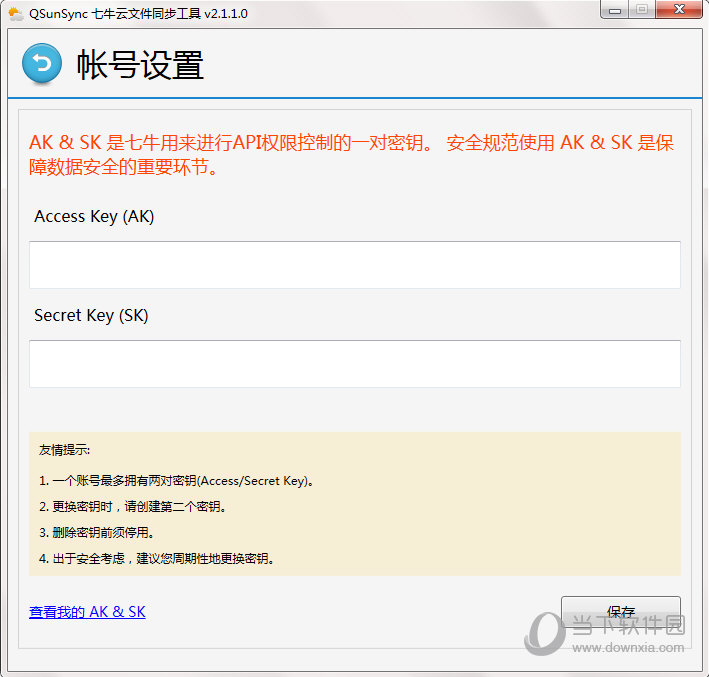Click tip 2 更换密钥时，请创建第二个密钥
The image size is (709, 677).
pyautogui.click(x=132, y=507)
